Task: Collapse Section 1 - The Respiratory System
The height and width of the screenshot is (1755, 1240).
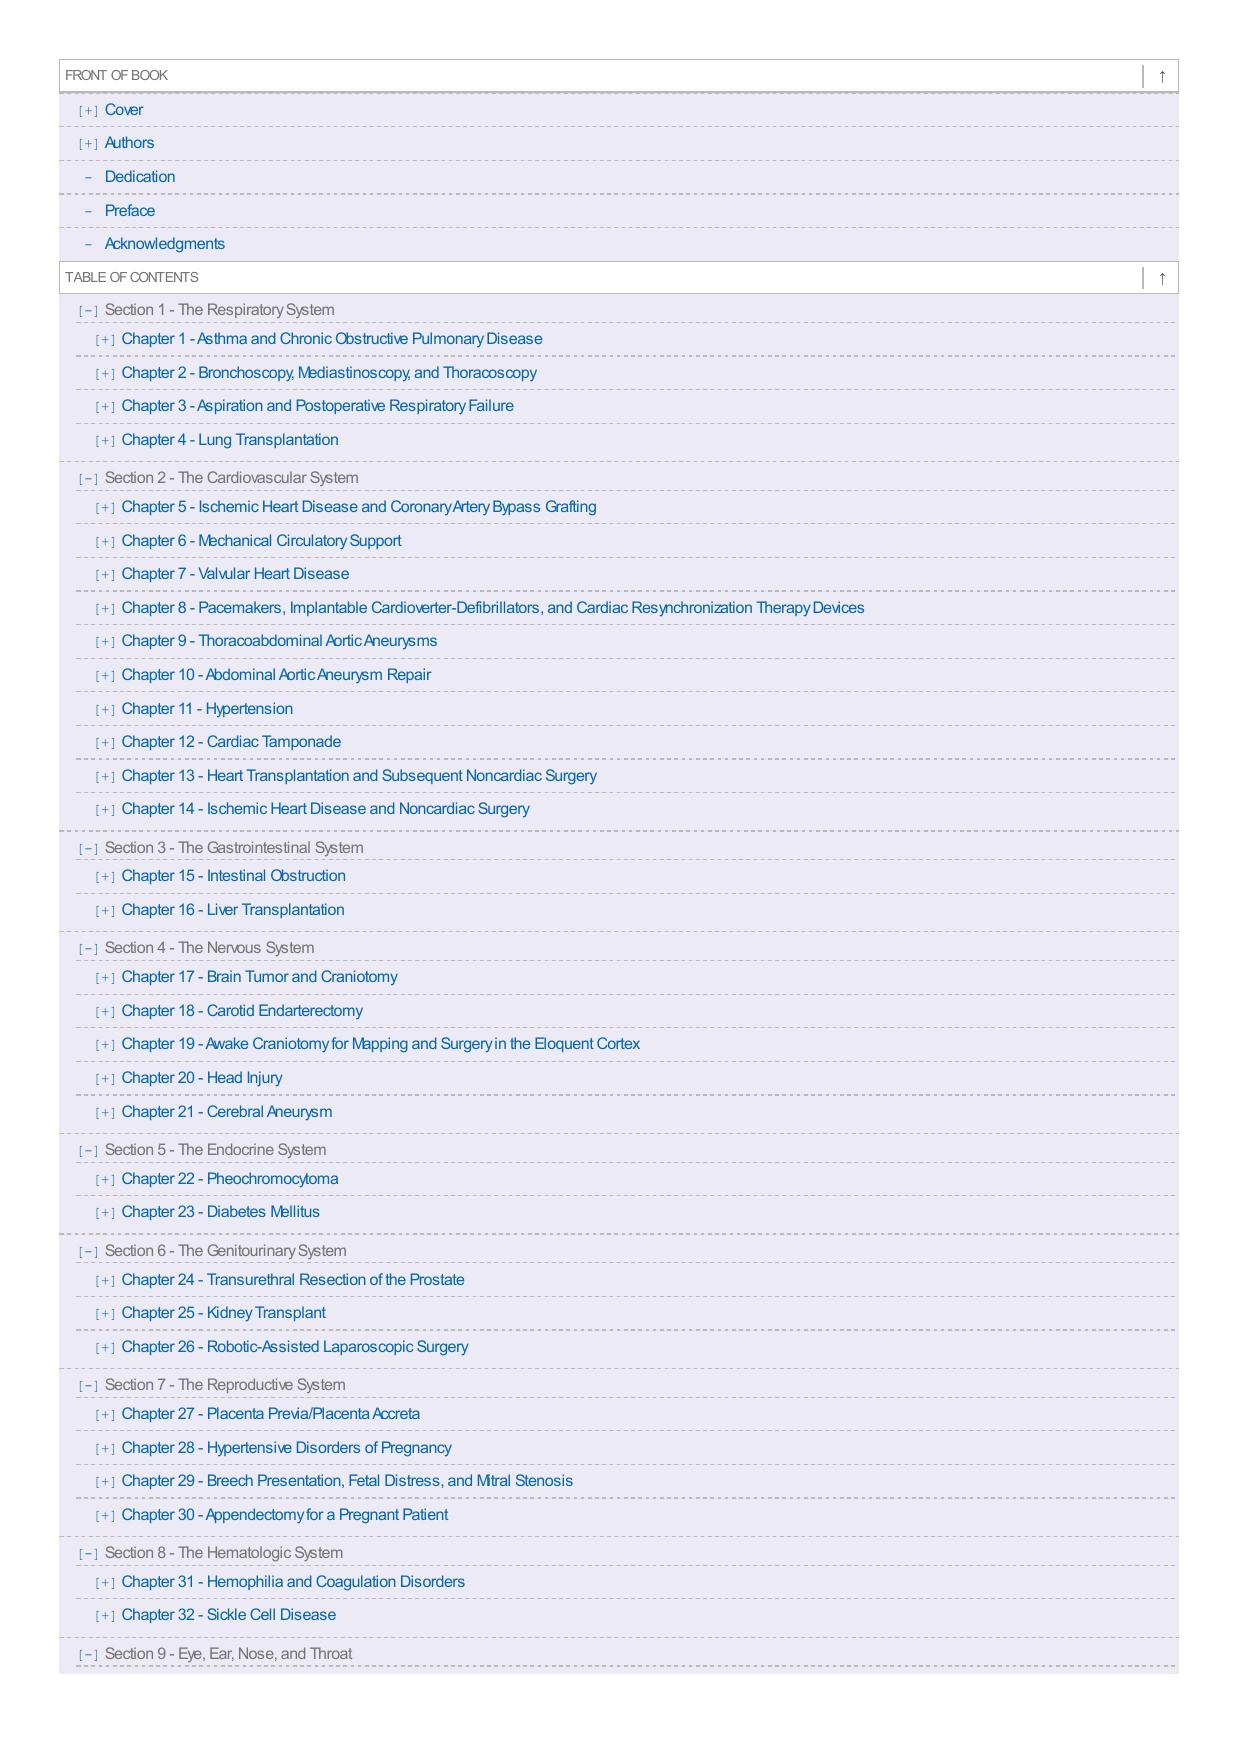Action: tap(88, 311)
